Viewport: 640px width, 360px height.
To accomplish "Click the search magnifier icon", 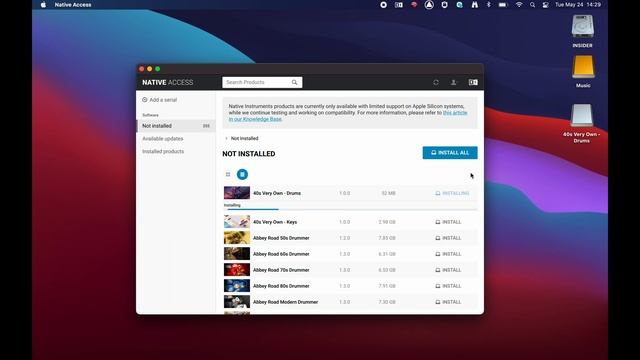I will pyautogui.click(x=294, y=82).
